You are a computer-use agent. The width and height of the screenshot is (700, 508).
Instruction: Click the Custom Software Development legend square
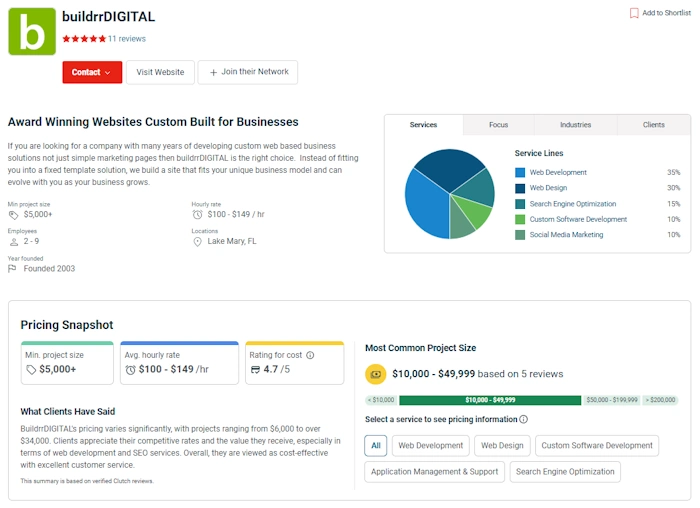pyautogui.click(x=520, y=219)
